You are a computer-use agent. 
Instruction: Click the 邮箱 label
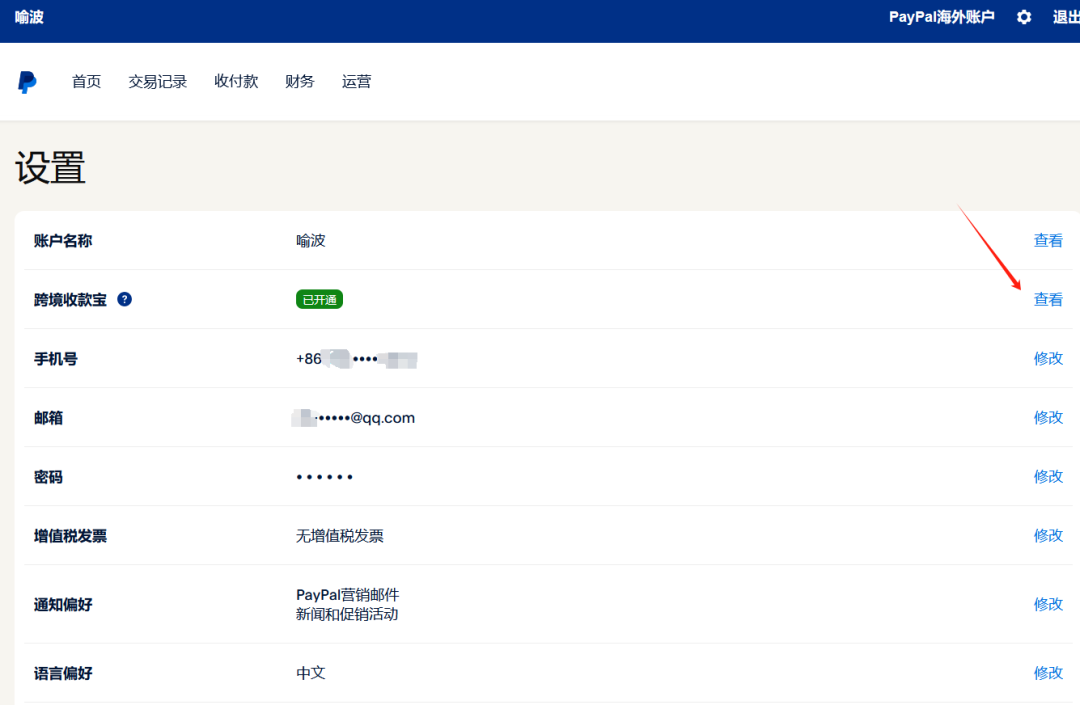tap(48, 419)
